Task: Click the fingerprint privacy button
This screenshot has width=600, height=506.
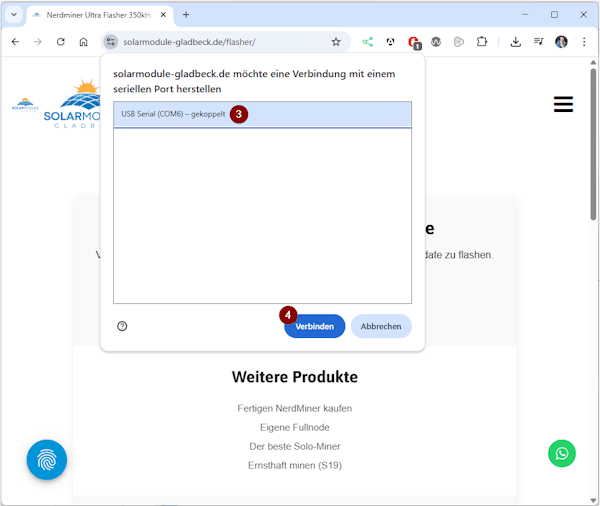Action: click(x=47, y=460)
